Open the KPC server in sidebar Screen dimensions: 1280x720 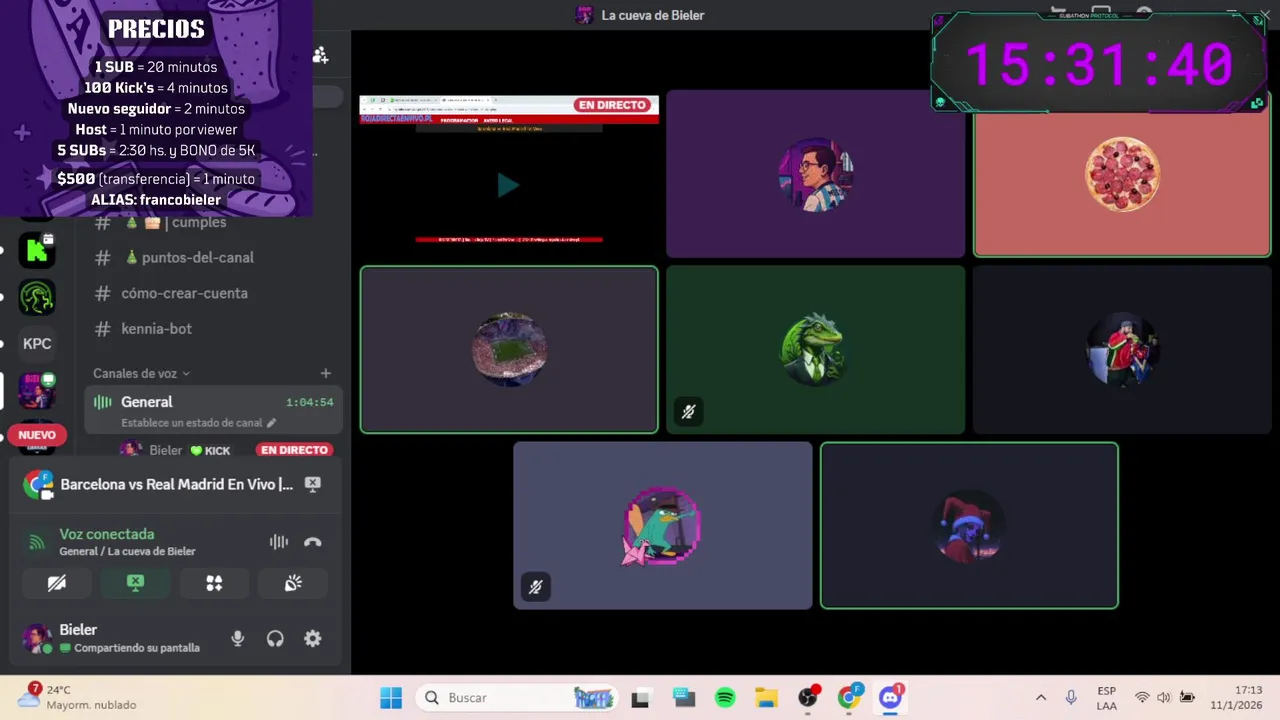(37, 344)
